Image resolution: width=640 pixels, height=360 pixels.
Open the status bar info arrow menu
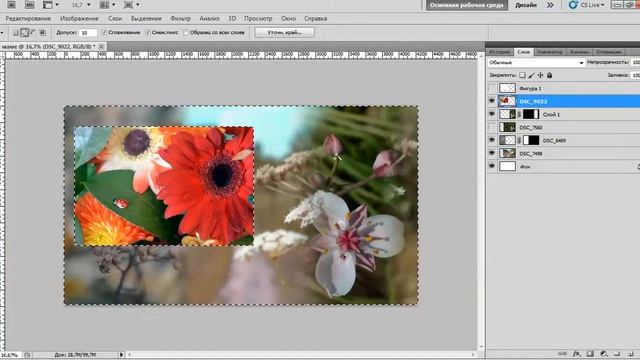pyautogui.click(x=121, y=355)
